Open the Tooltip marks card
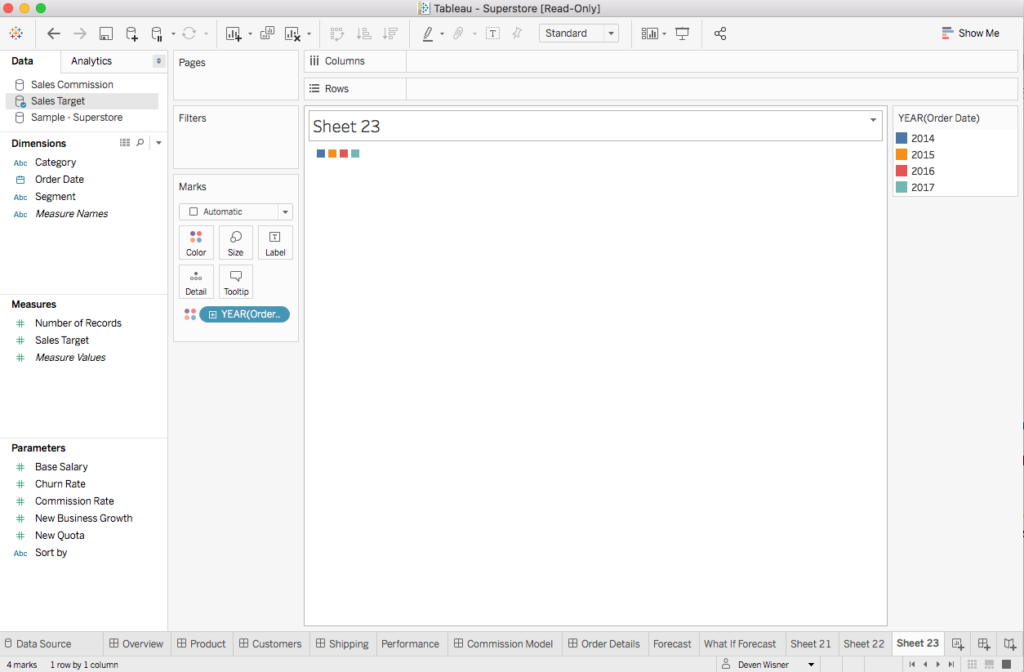This screenshot has height=672, width=1024. [236, 282]
